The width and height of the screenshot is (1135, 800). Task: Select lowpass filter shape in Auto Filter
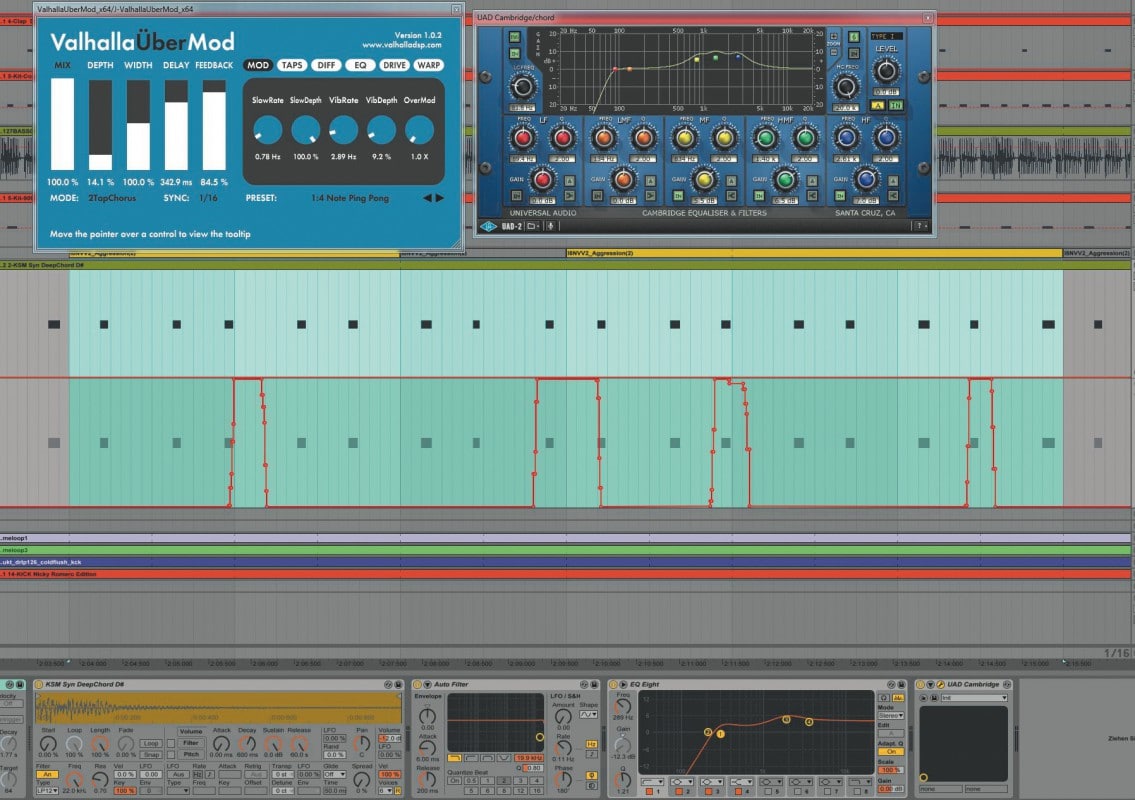(455, 758)
